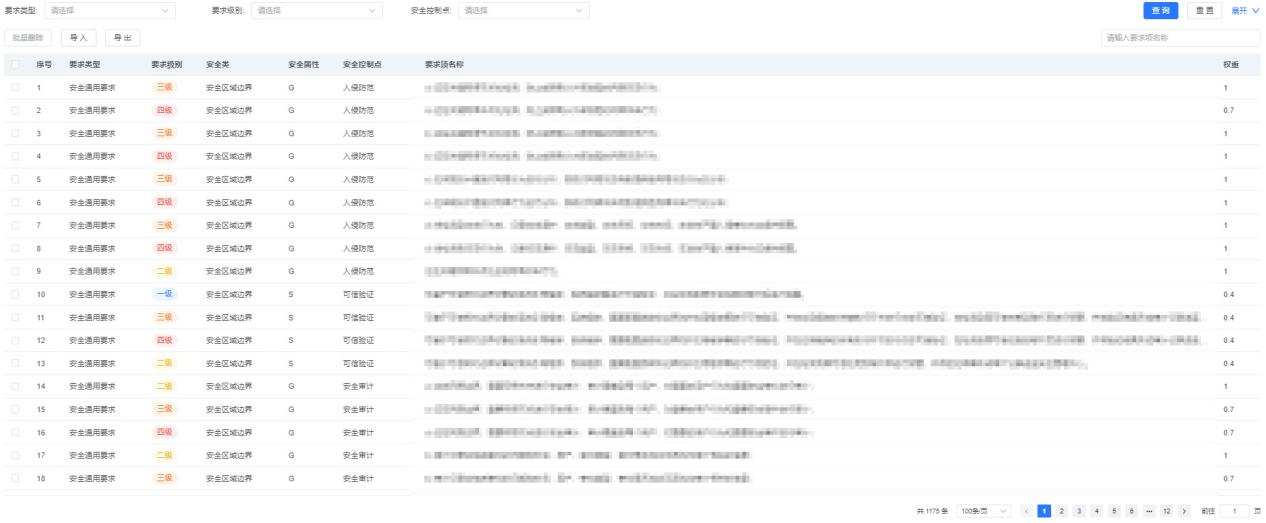Click the 二级 level tag in row 9

point(164,271)
